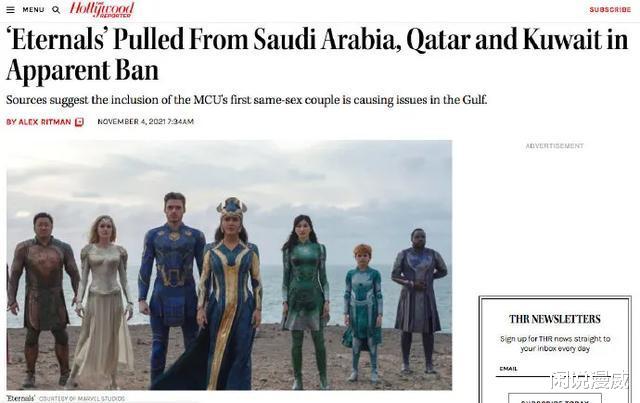
Task: Click the icon beside Alex Ritman
Action: pyautogui.click(x=80, y=122)
